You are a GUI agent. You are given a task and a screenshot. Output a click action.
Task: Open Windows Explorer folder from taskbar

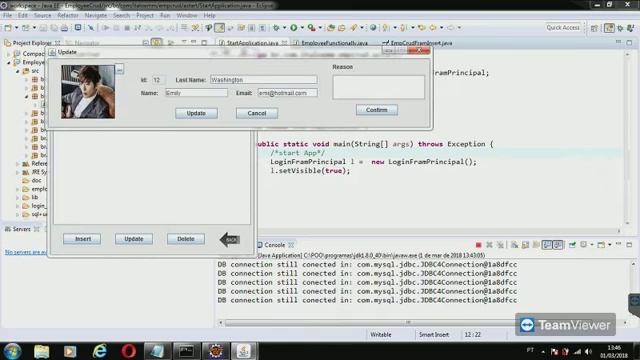coord(42,351)
